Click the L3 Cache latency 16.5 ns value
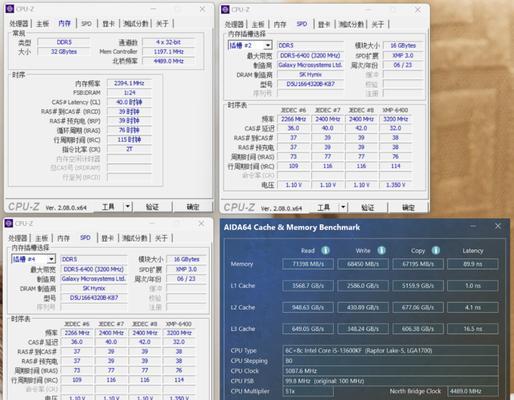The height and width of the screenshot is (400, 514). tap(473, 329)
